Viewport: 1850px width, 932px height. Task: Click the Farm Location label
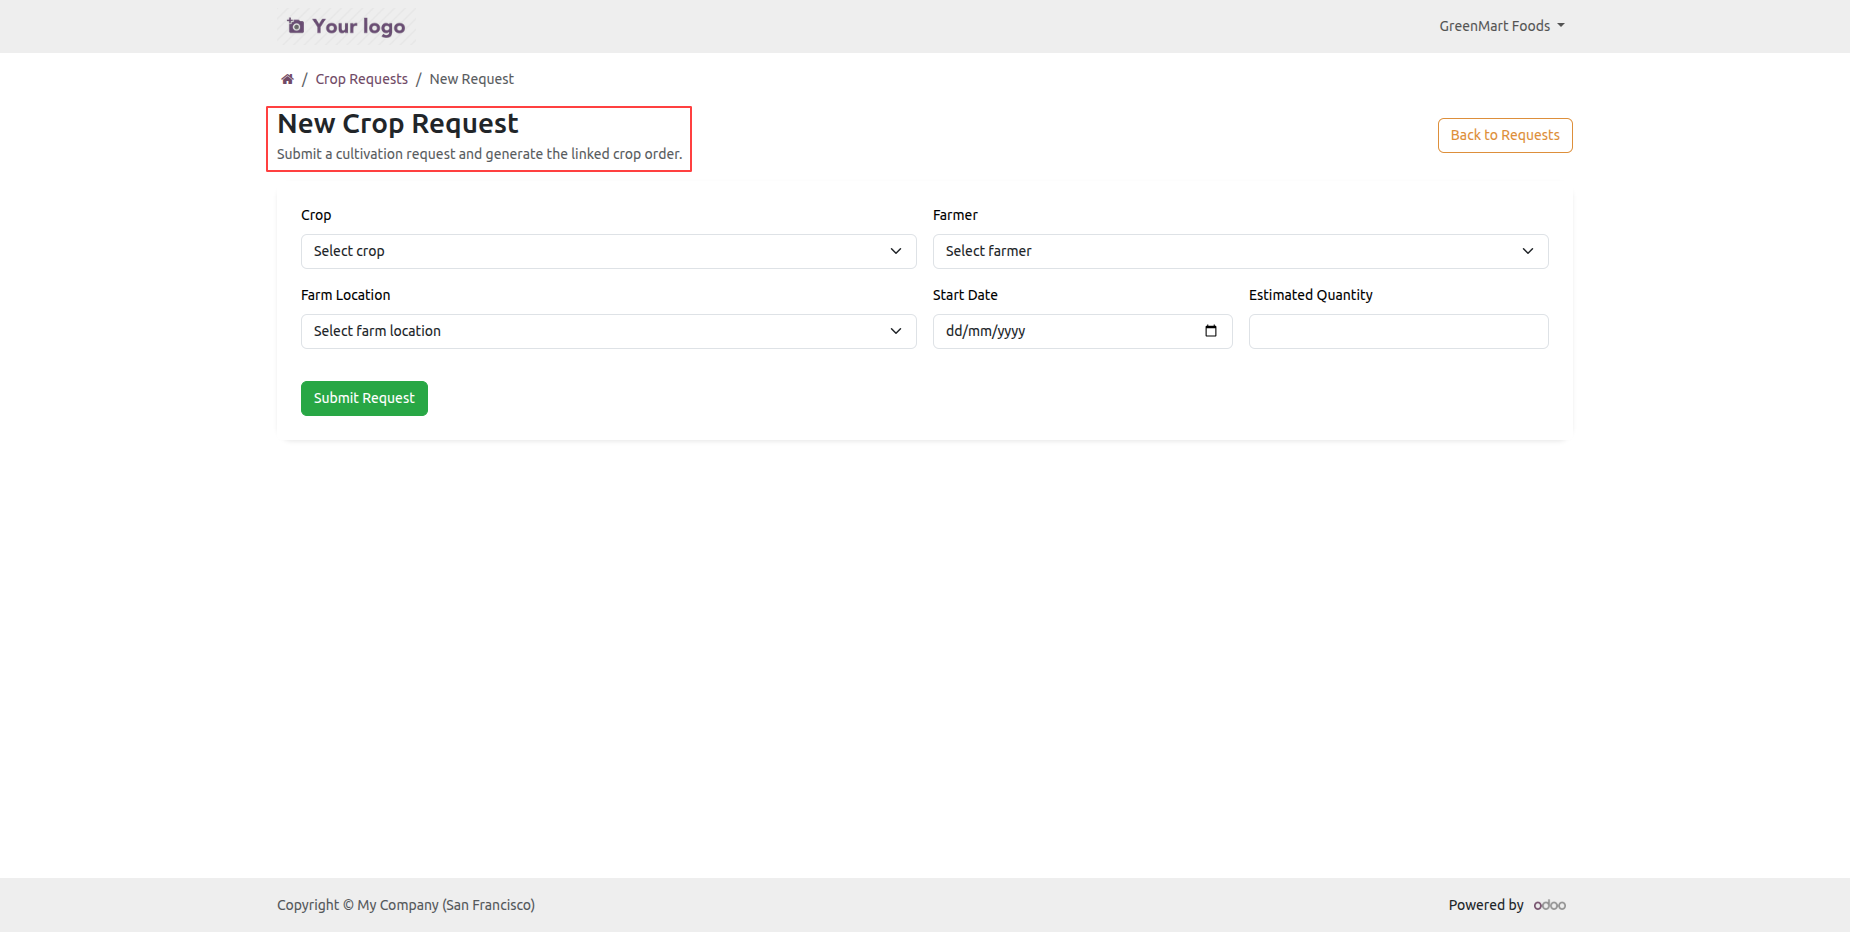pos(345,295)
